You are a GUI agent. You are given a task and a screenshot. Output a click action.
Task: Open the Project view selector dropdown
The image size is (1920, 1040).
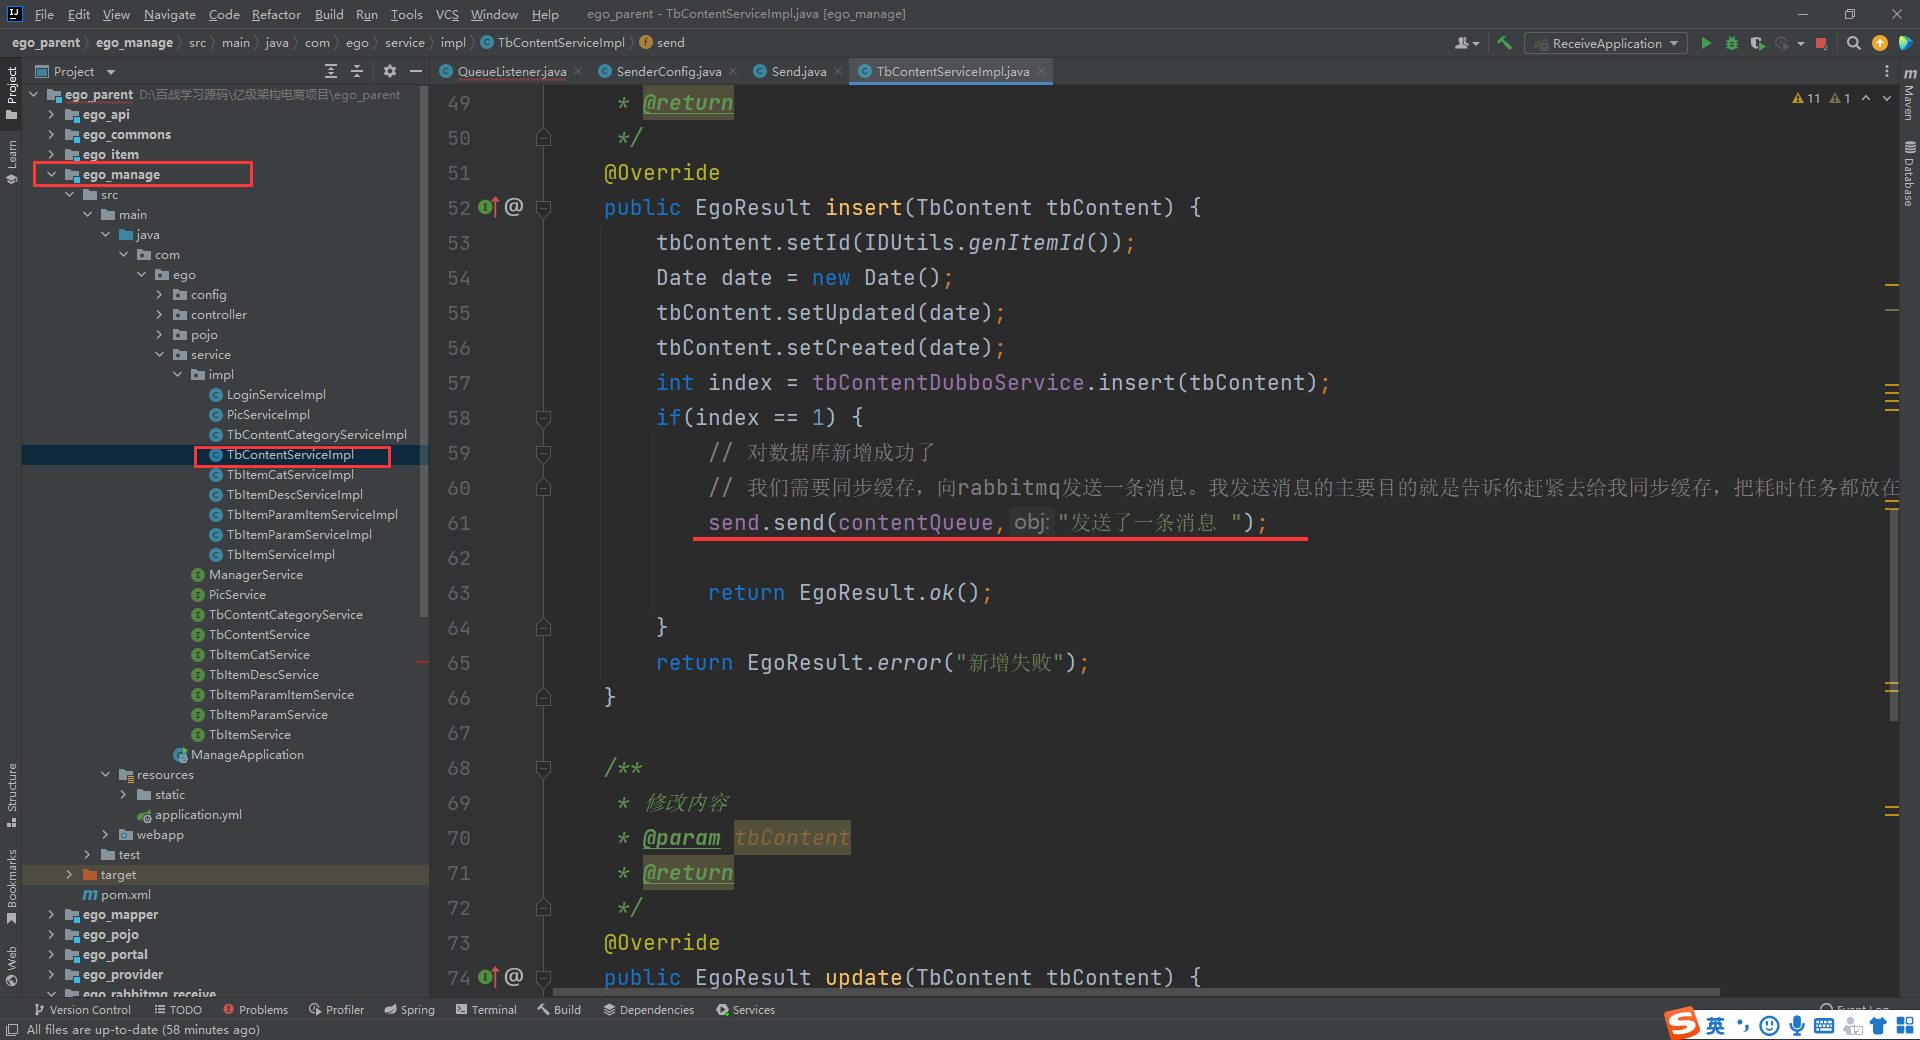pyautogui.click(x=76, y=71)
